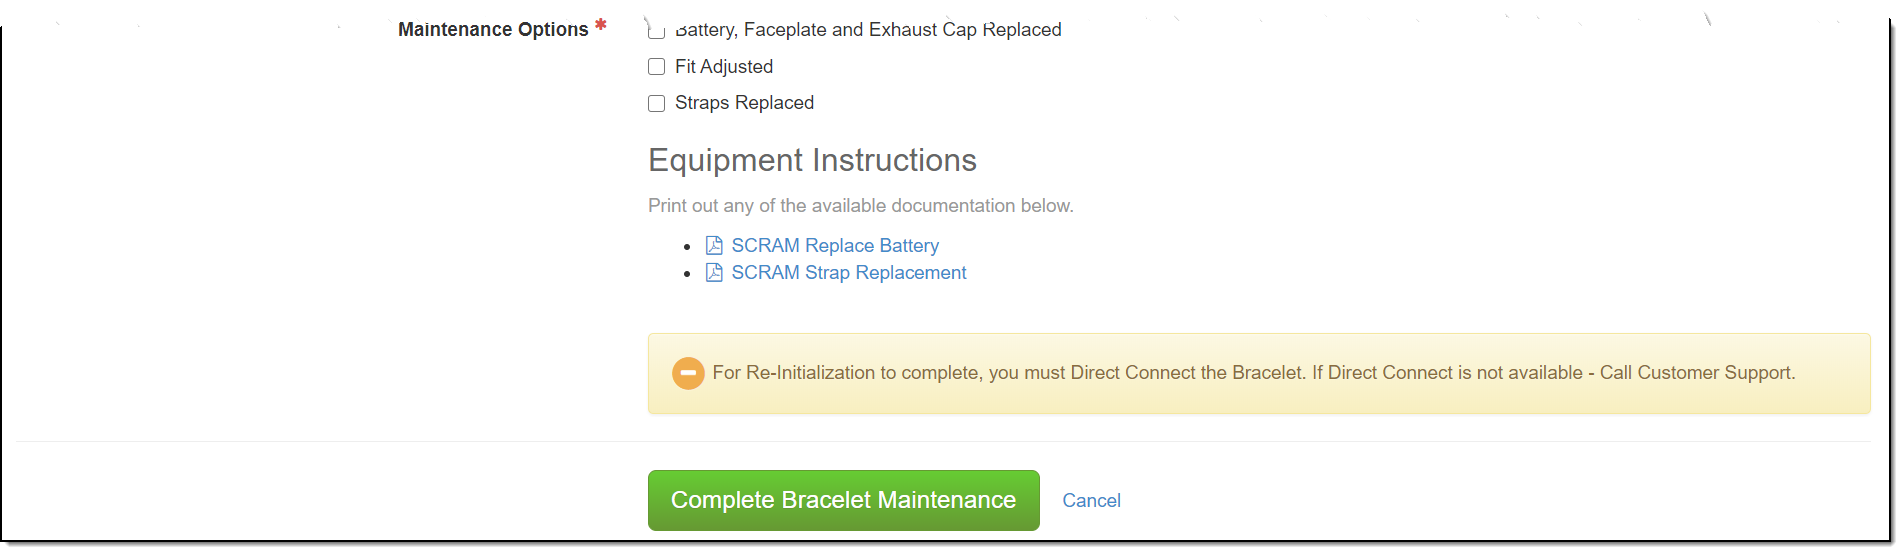1901x552 pixels.
Task: Click the PDF icon beside SCRAM Replace Battery
Action: (x=714, y=246)
